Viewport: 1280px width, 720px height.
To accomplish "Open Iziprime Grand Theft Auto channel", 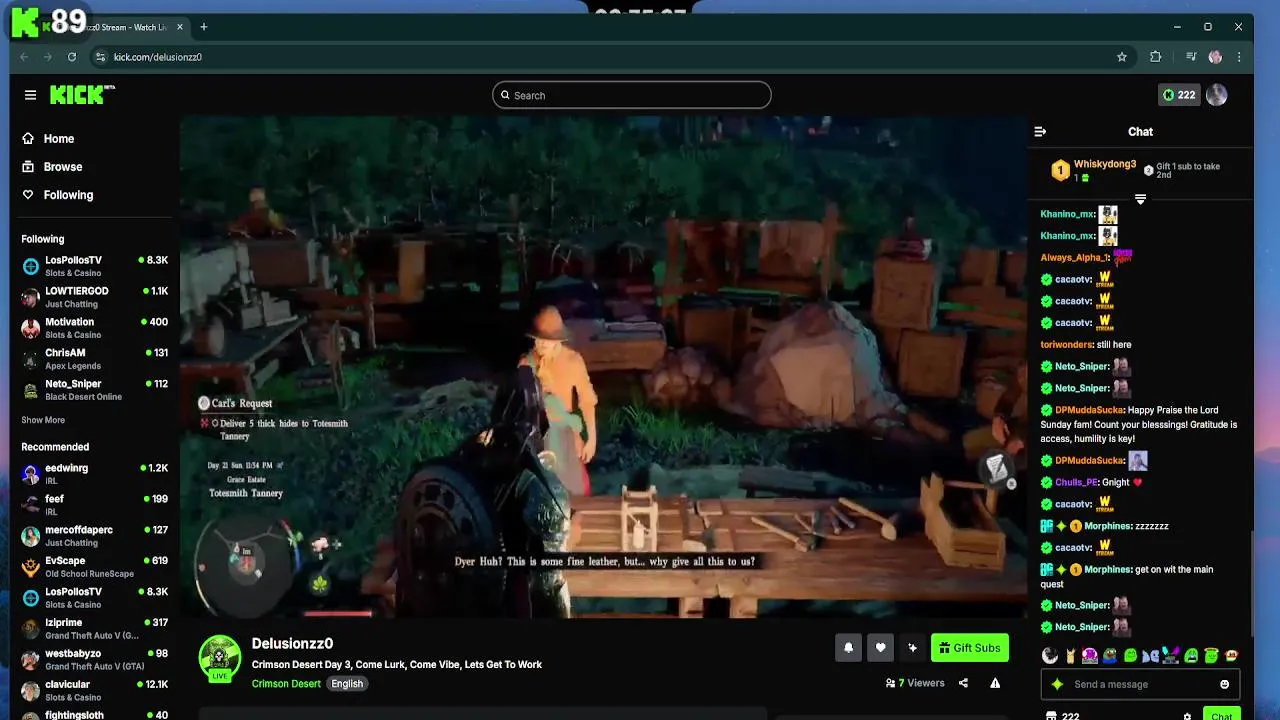I will [95, 629].
